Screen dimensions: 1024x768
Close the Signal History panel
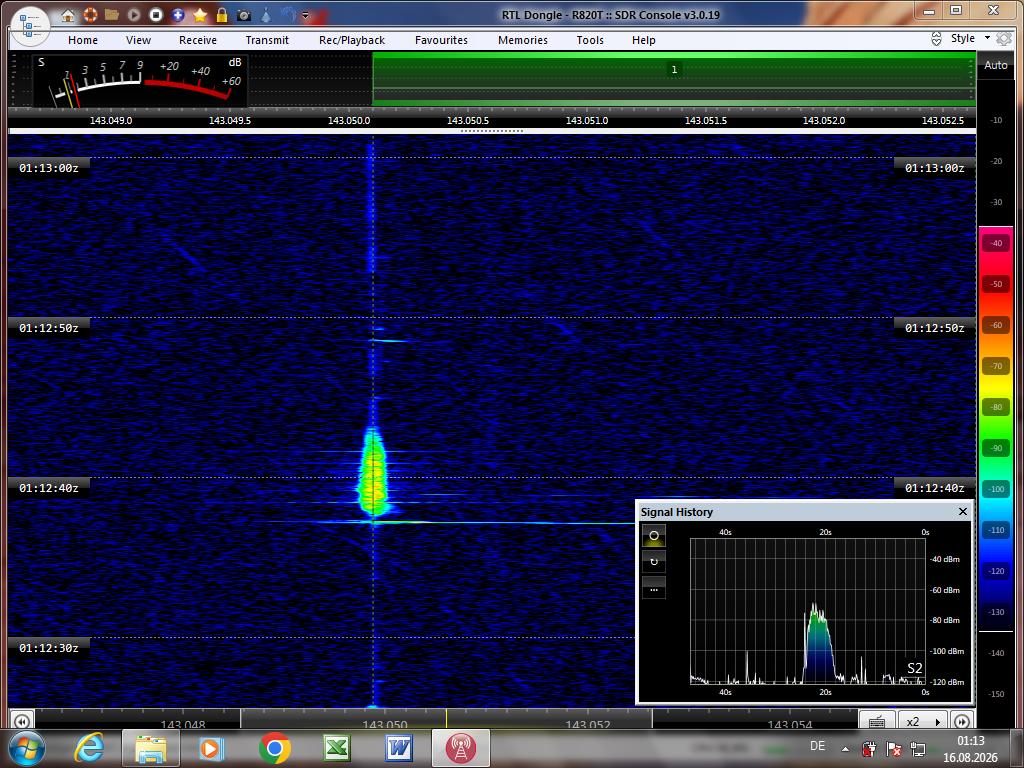(x=963, y=511)
